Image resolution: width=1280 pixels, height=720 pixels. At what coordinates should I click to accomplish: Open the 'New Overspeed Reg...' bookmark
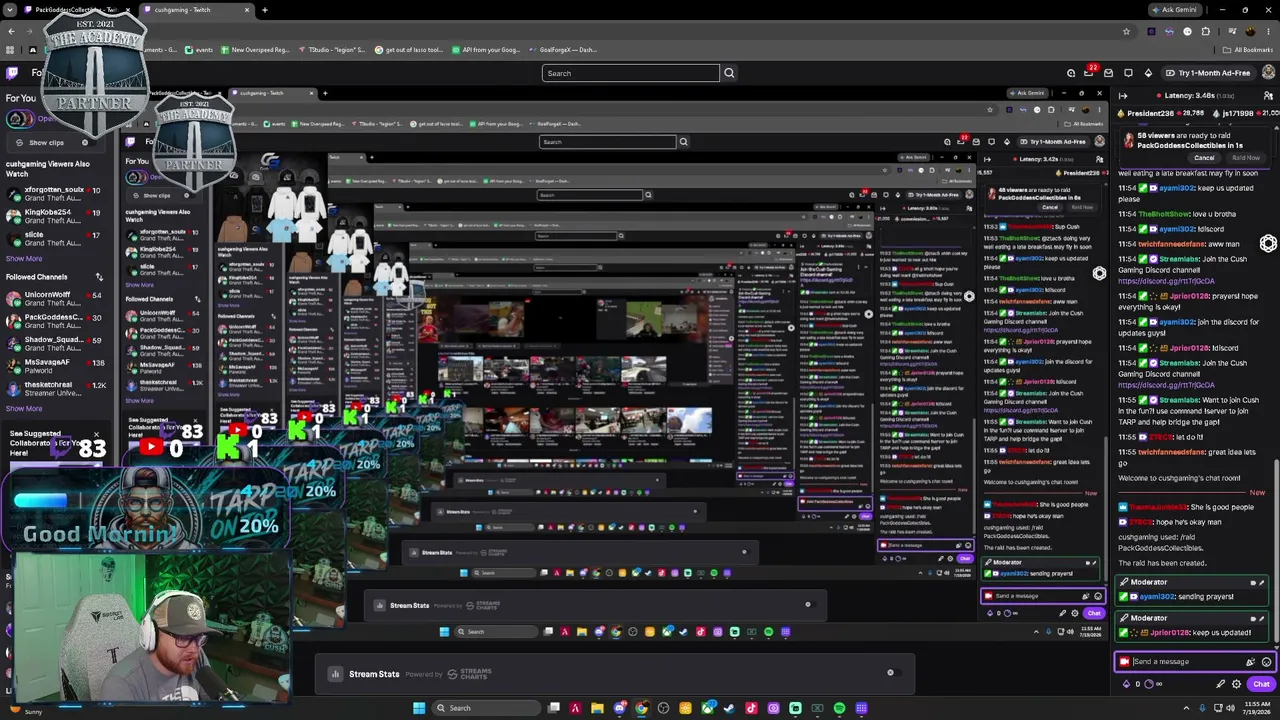tap(254, 50)
